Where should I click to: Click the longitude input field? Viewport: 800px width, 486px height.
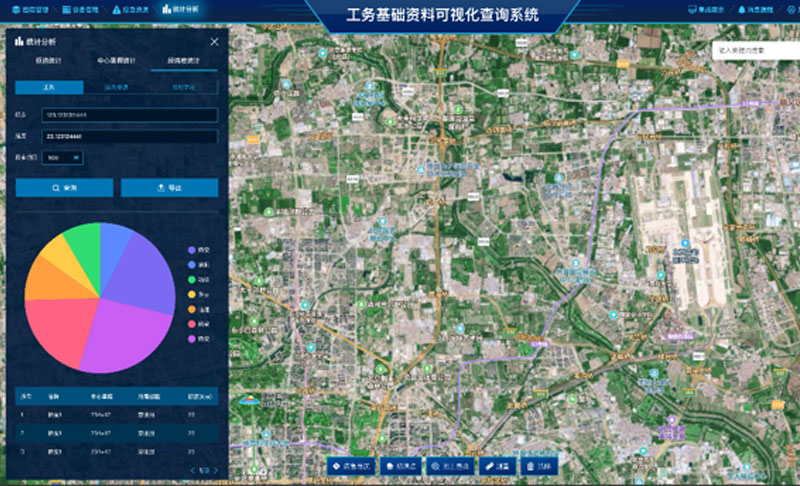(x=130, y=116)
